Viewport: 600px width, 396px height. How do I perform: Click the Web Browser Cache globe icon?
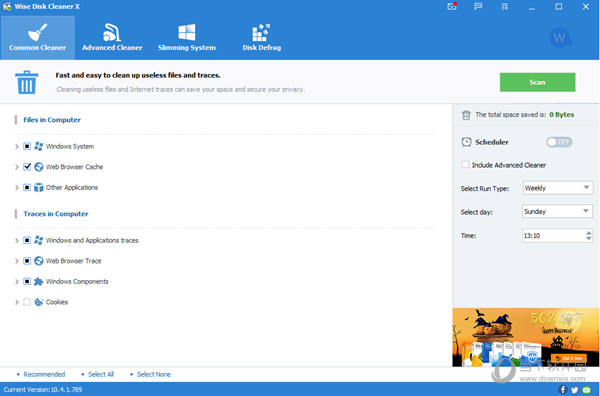click(39, 167)
